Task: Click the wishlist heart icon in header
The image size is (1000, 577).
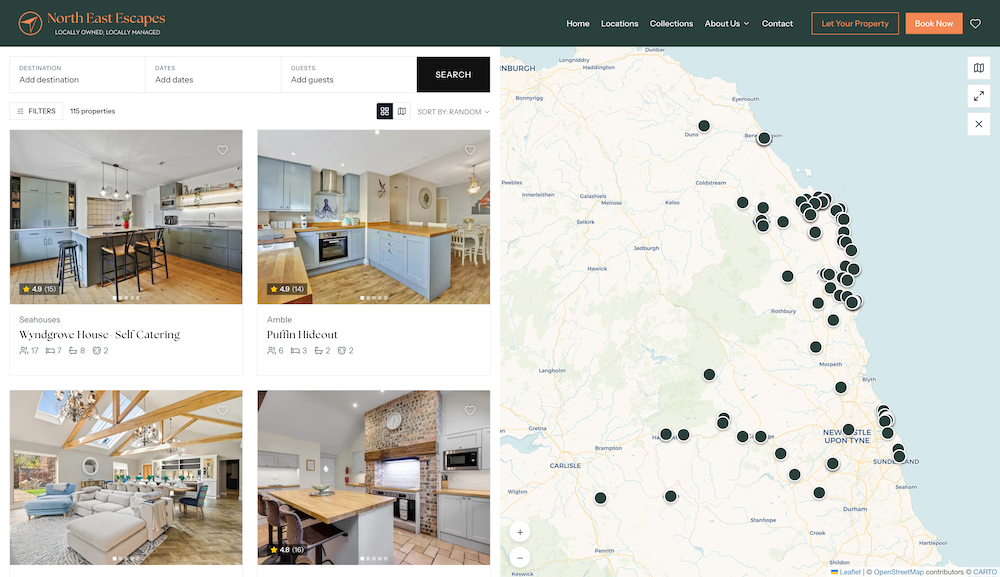Action: pos(976,23)
